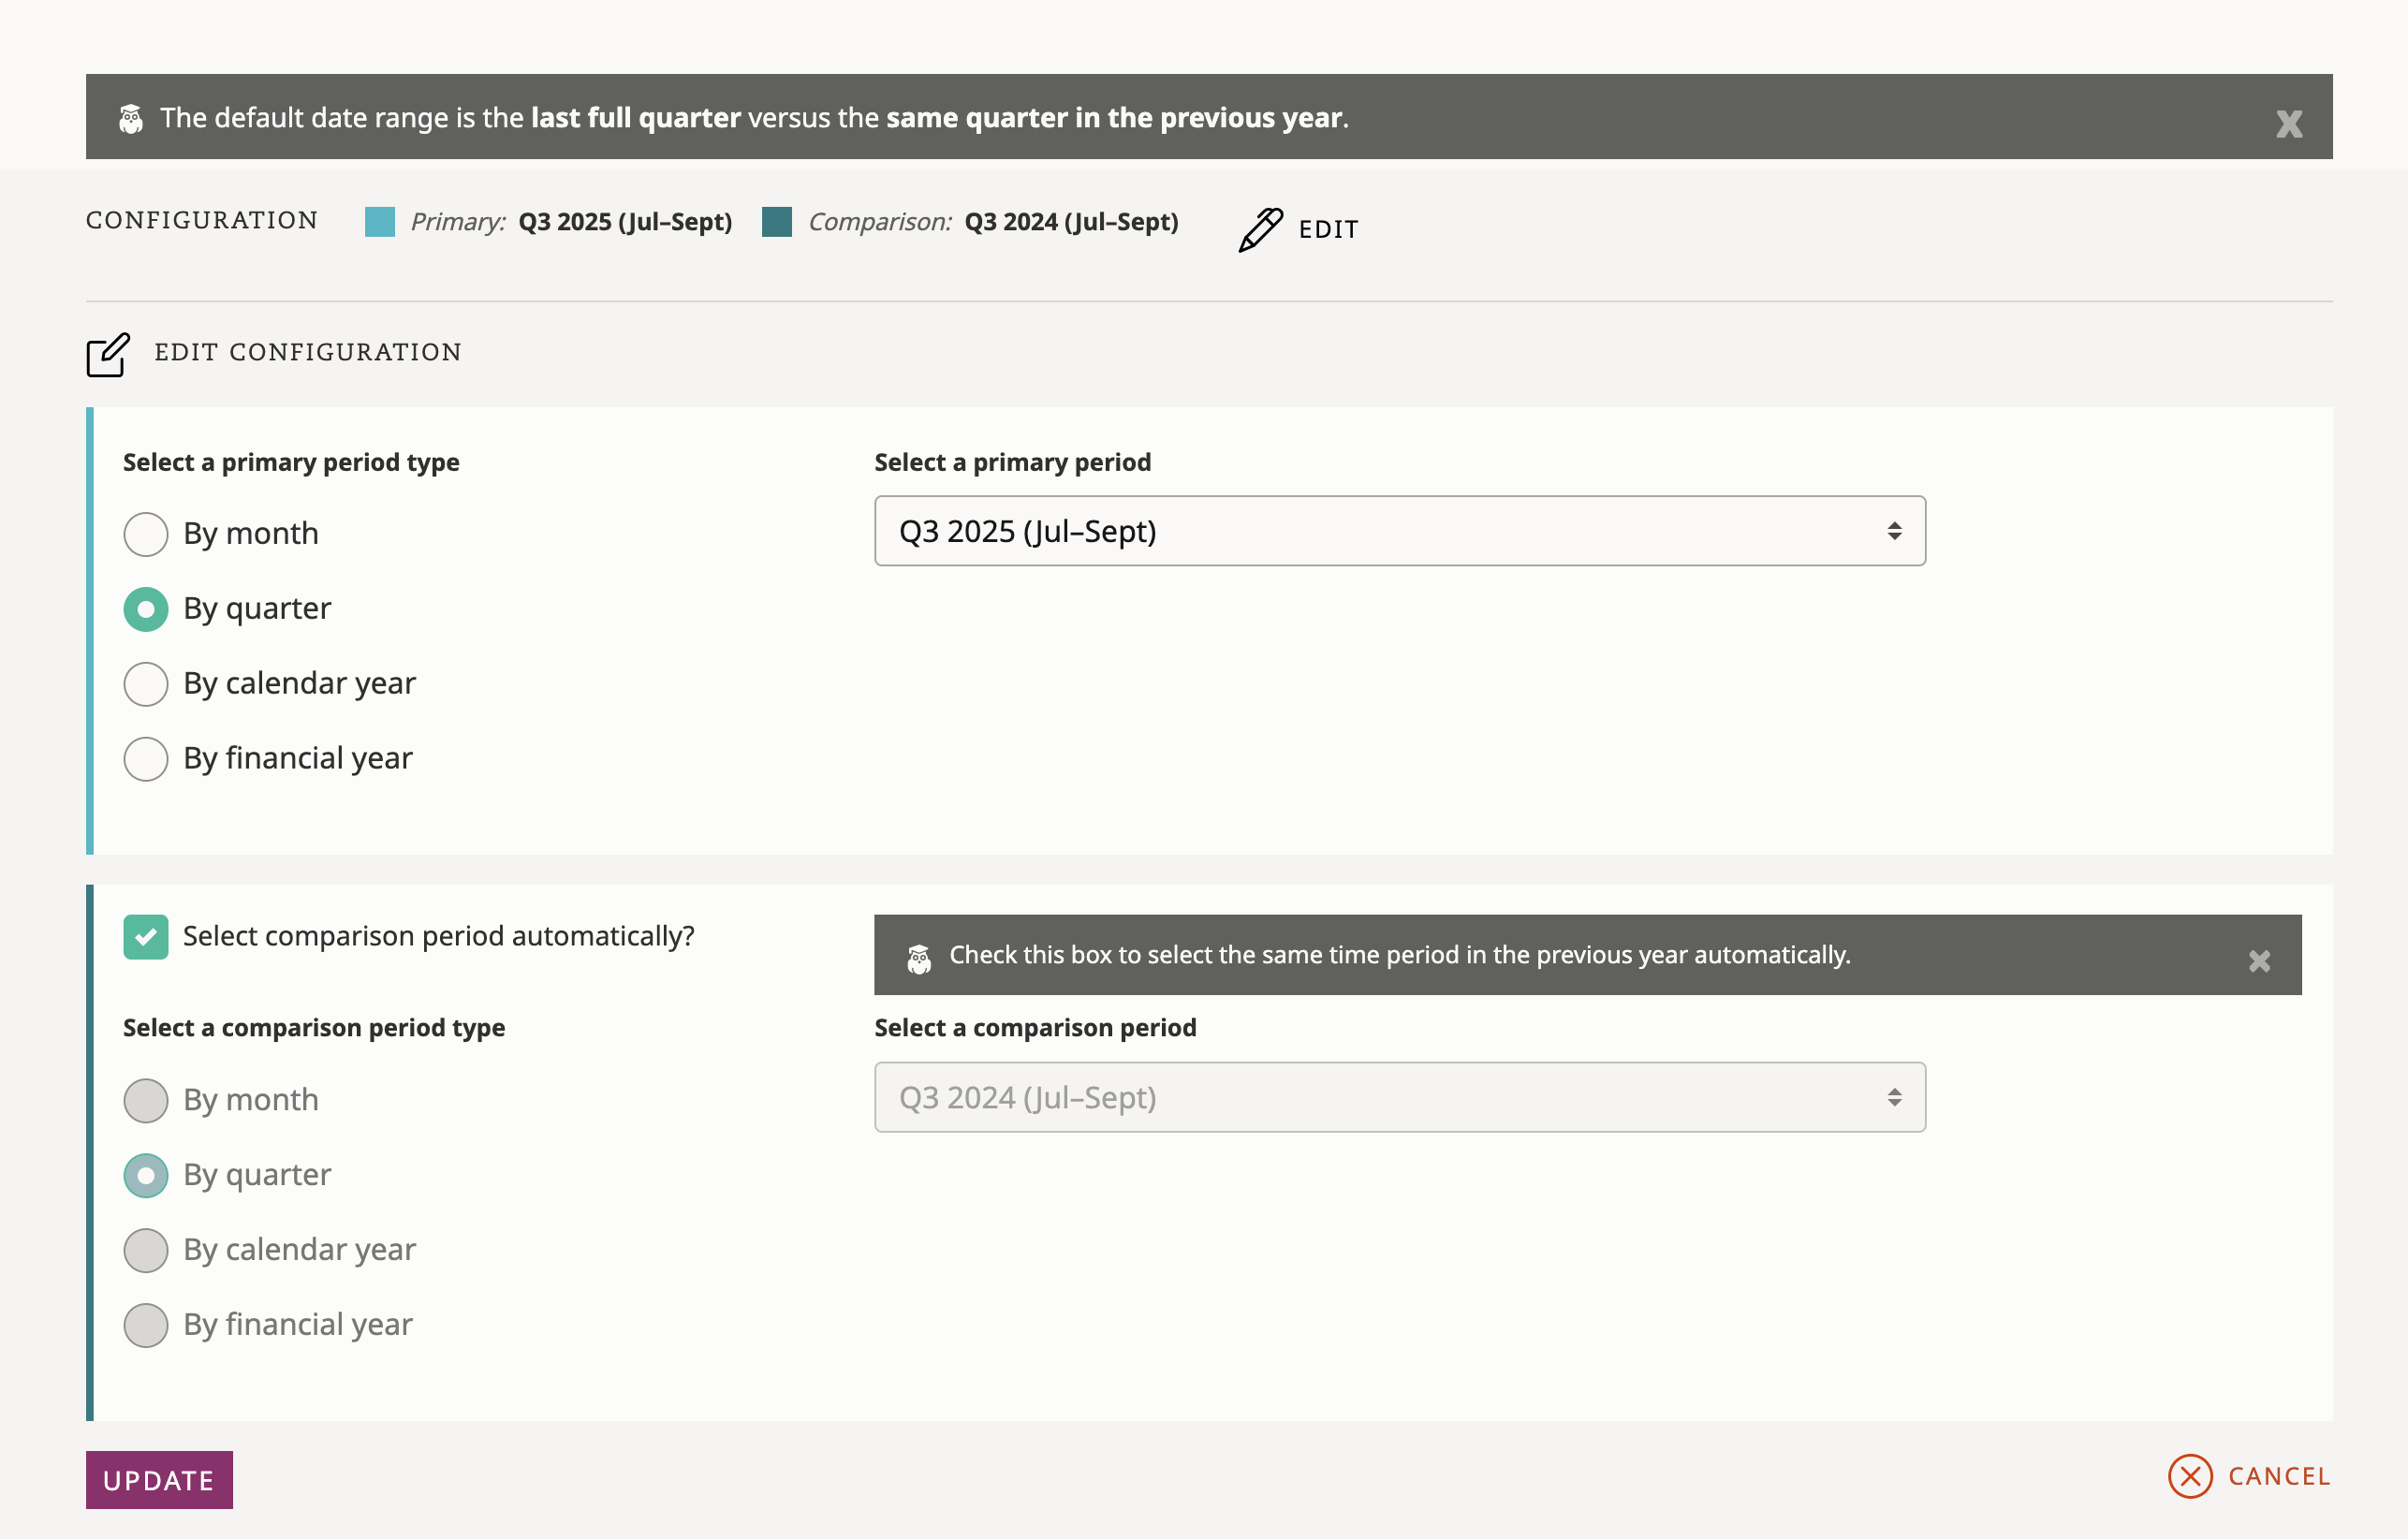Select primary period type By month
2408x1539 pixels.
[x=146, y=534]
